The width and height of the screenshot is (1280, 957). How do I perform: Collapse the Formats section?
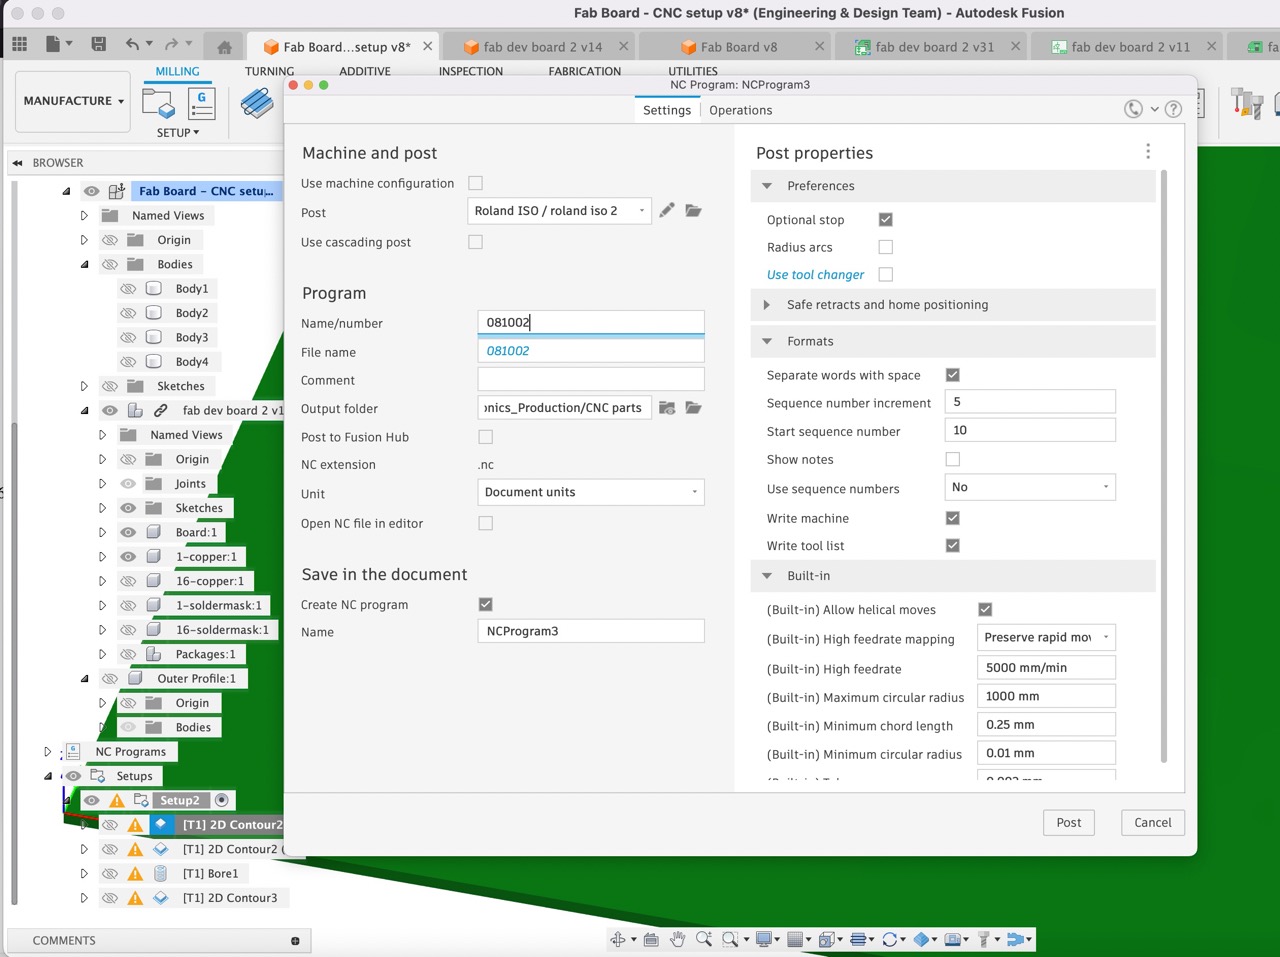coord(767,341)
